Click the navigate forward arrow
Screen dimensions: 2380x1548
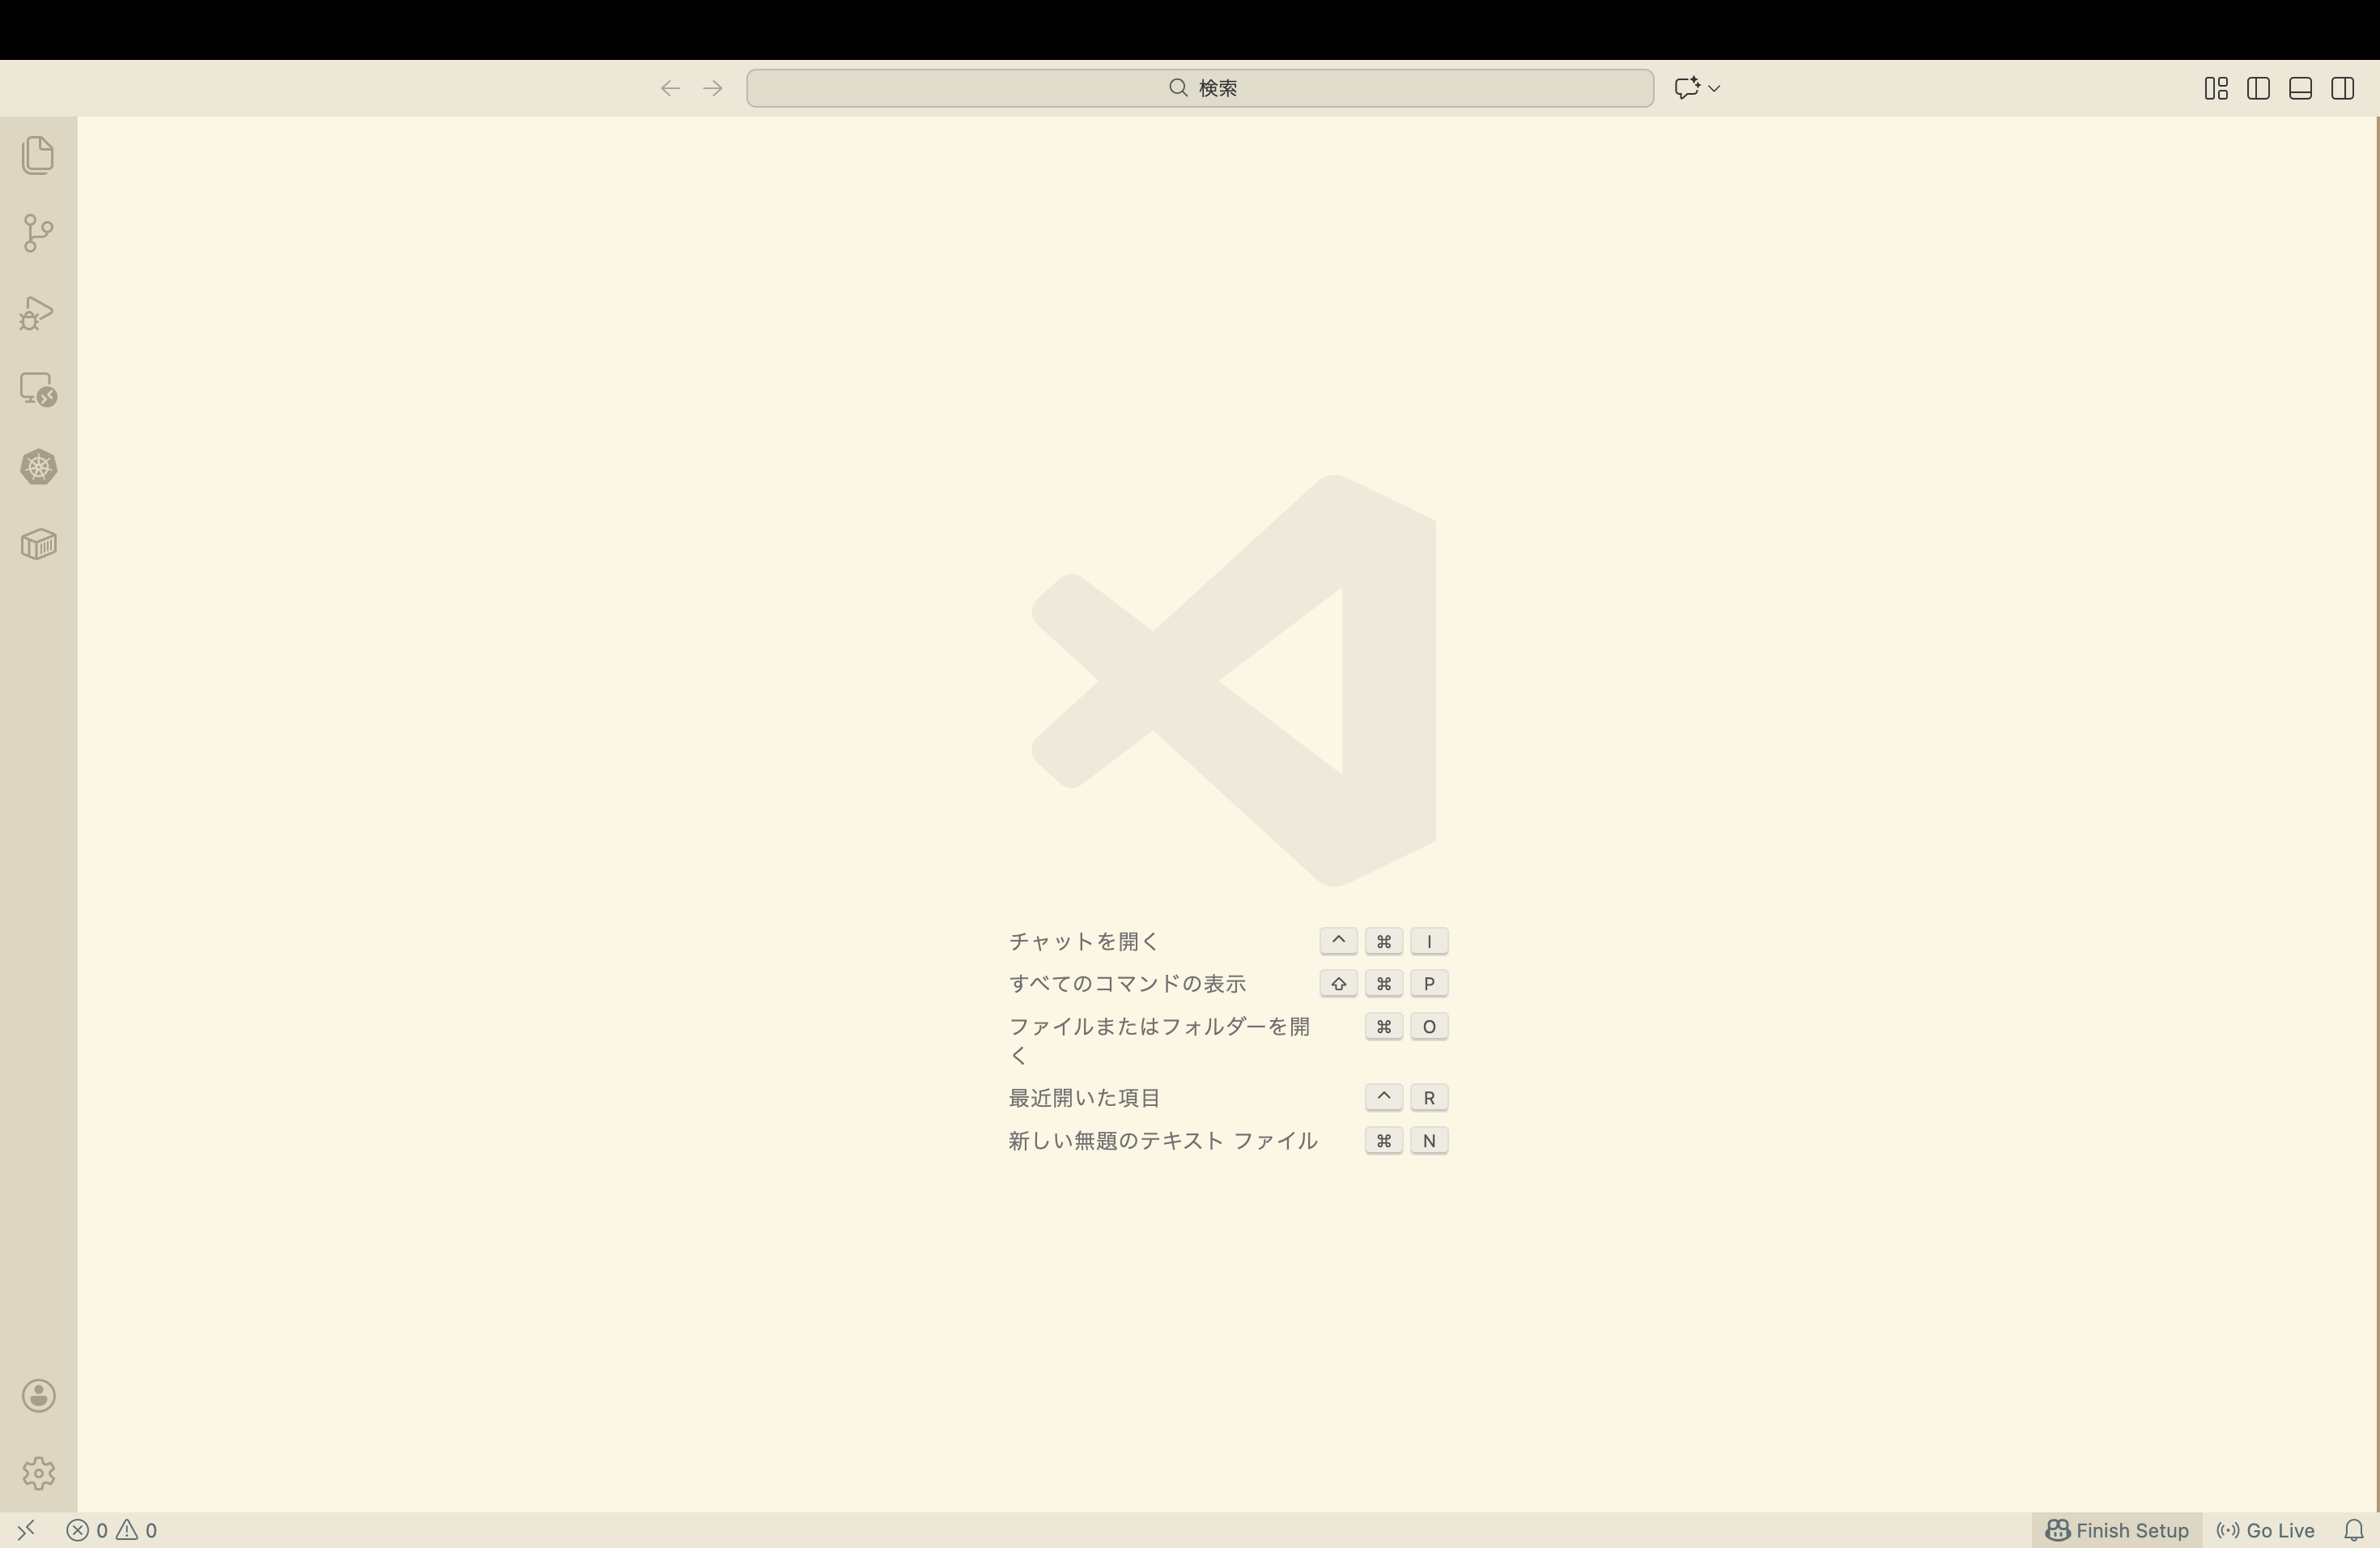coord(712,88)
